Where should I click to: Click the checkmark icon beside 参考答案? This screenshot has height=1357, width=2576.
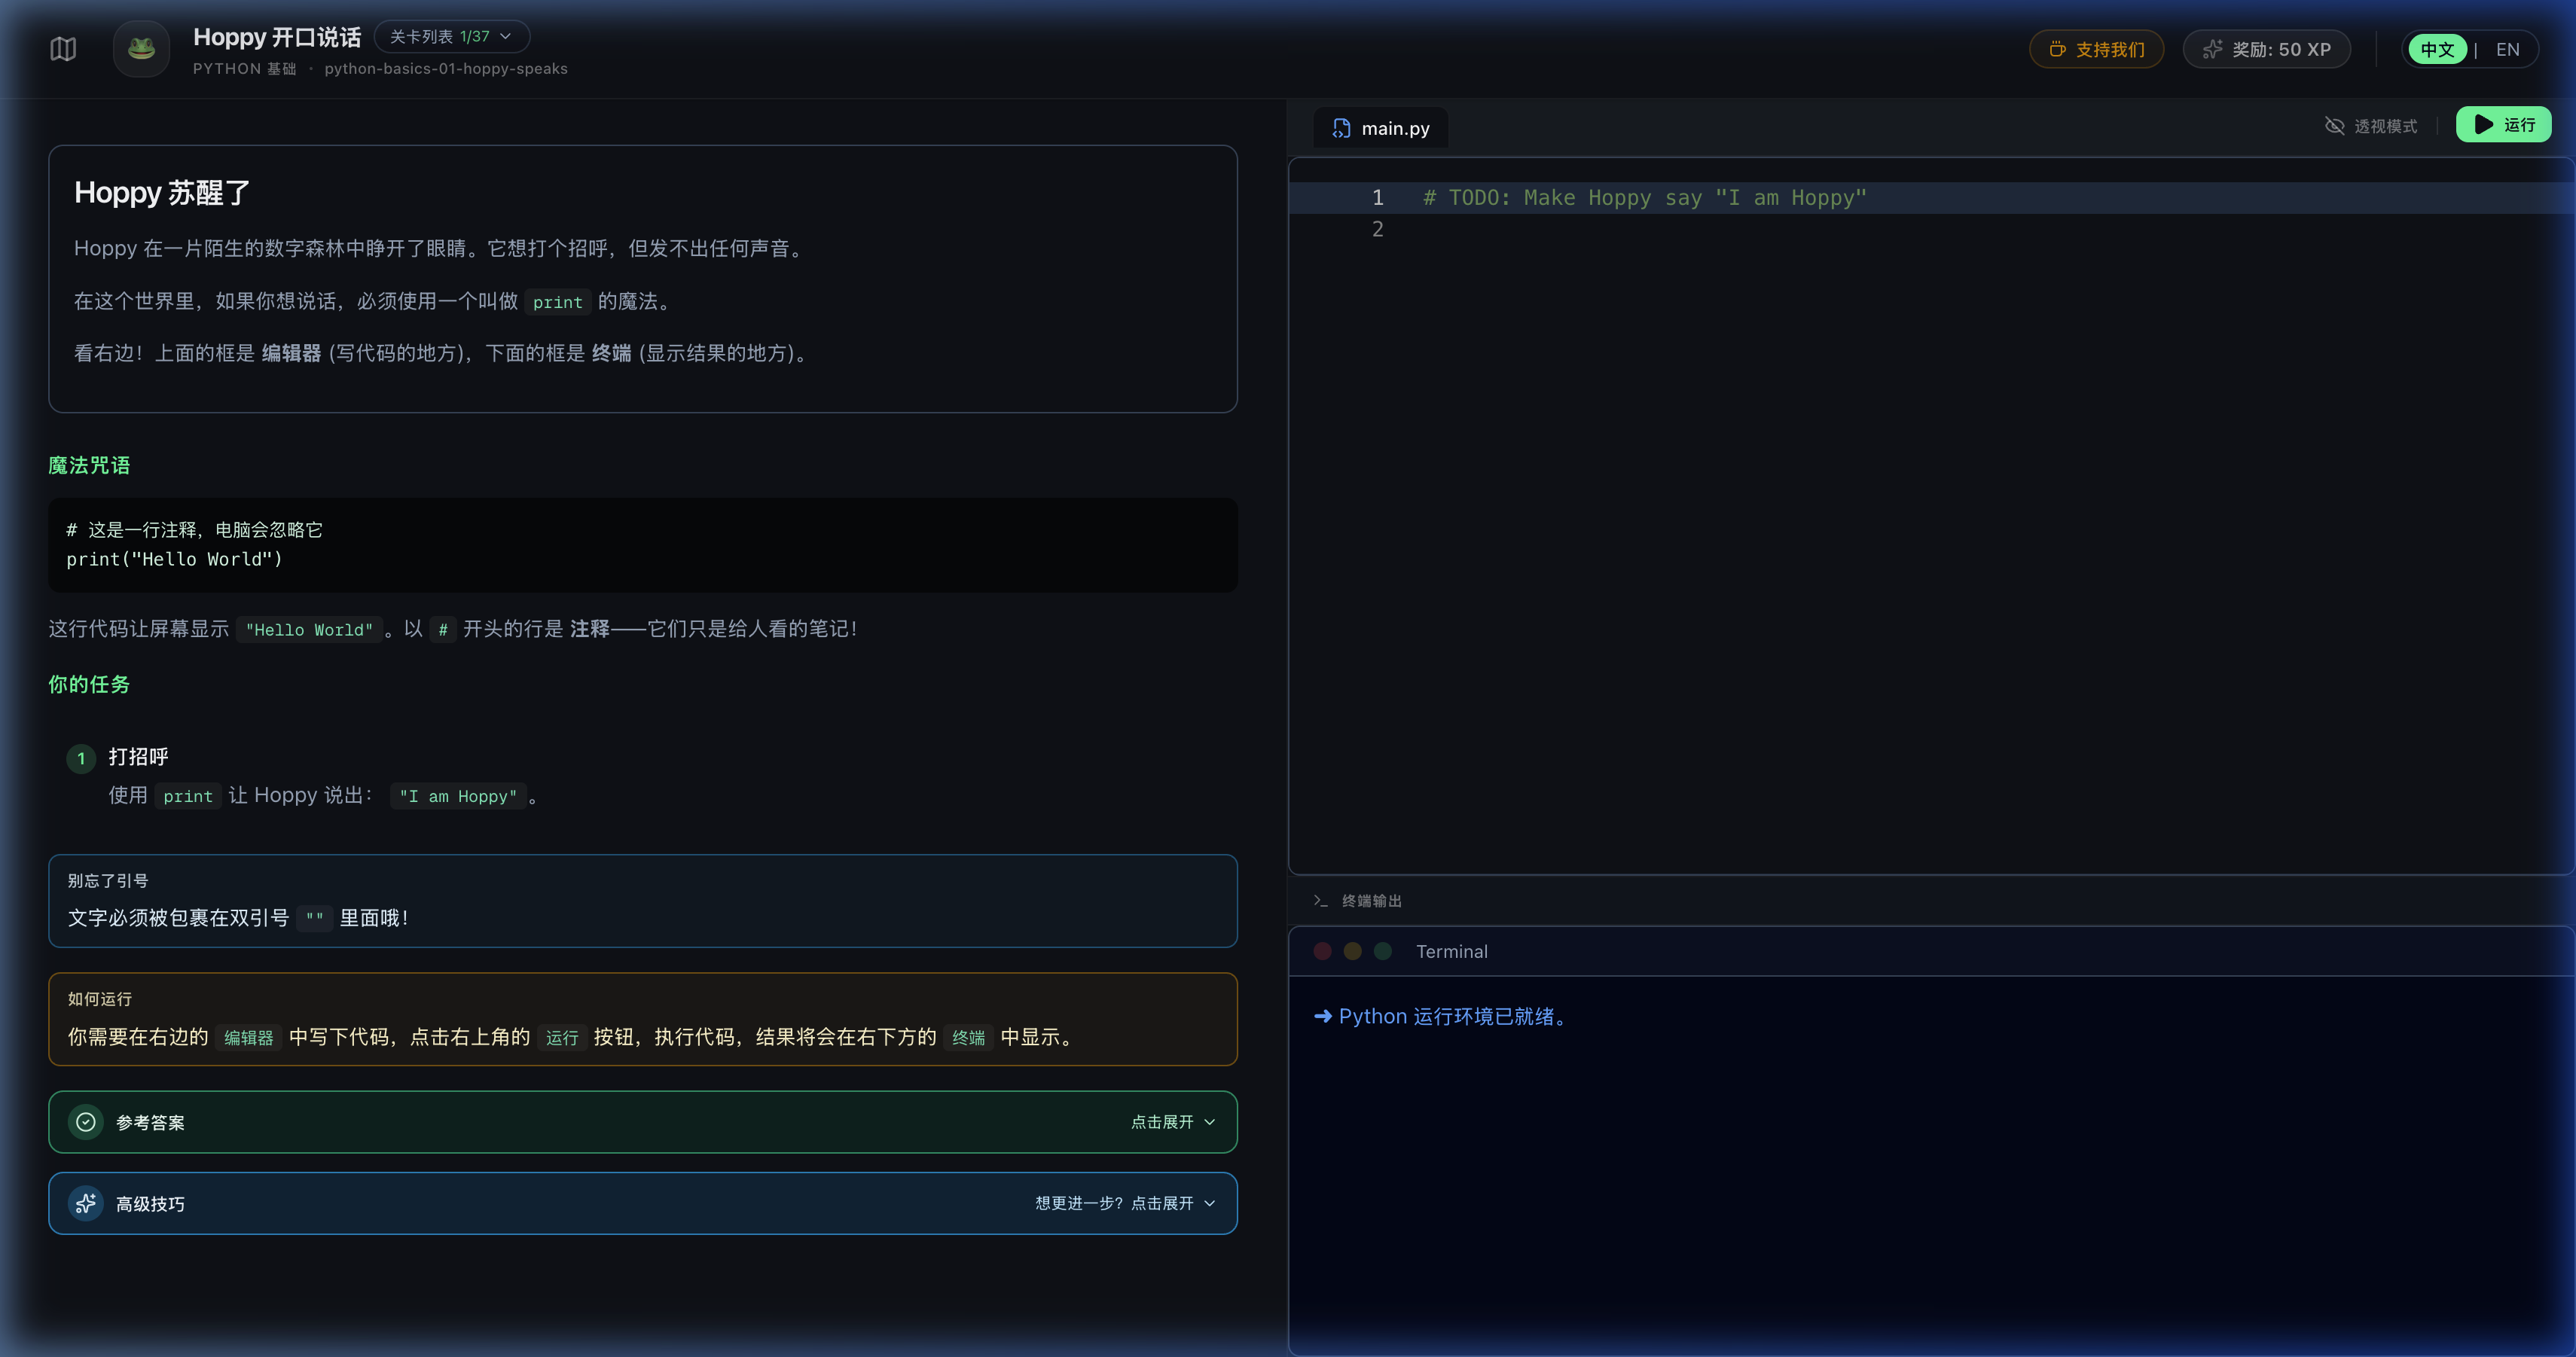(x=86, y=1122)
